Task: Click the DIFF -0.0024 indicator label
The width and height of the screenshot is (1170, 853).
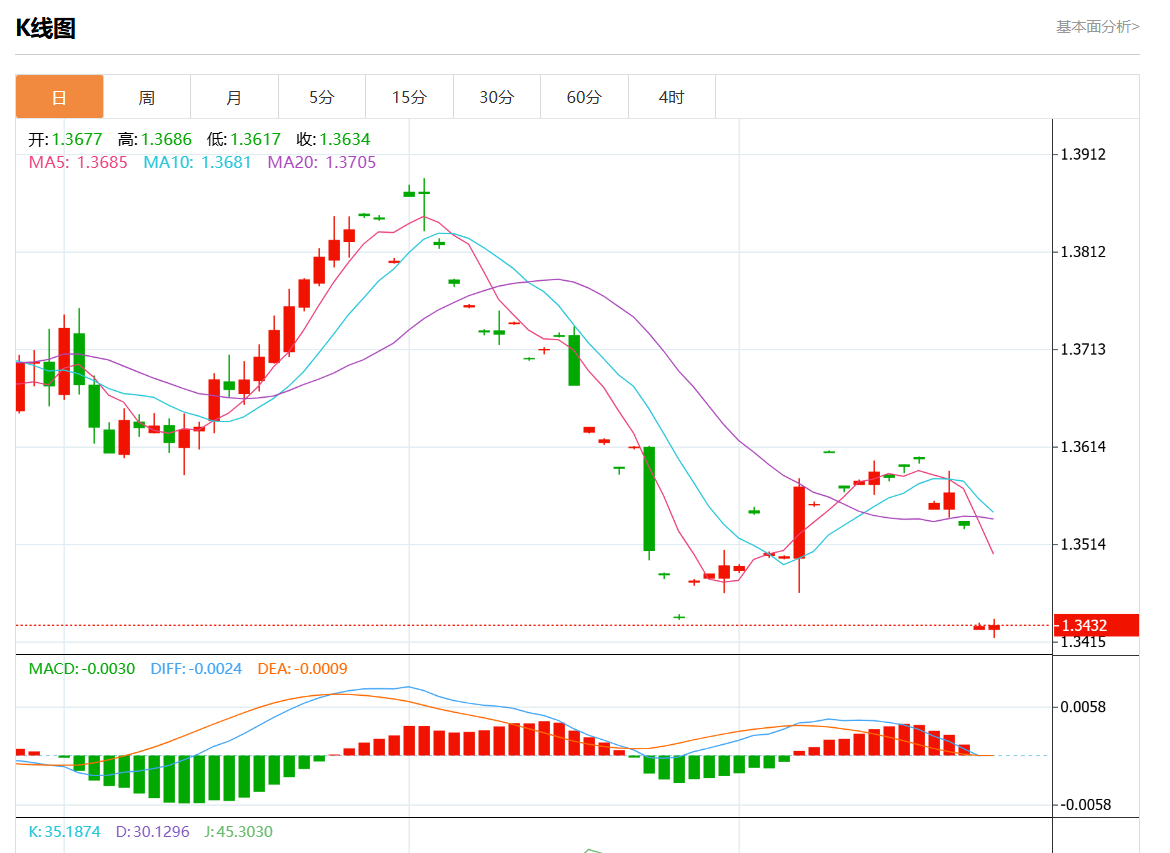Action: coord(196,669)
